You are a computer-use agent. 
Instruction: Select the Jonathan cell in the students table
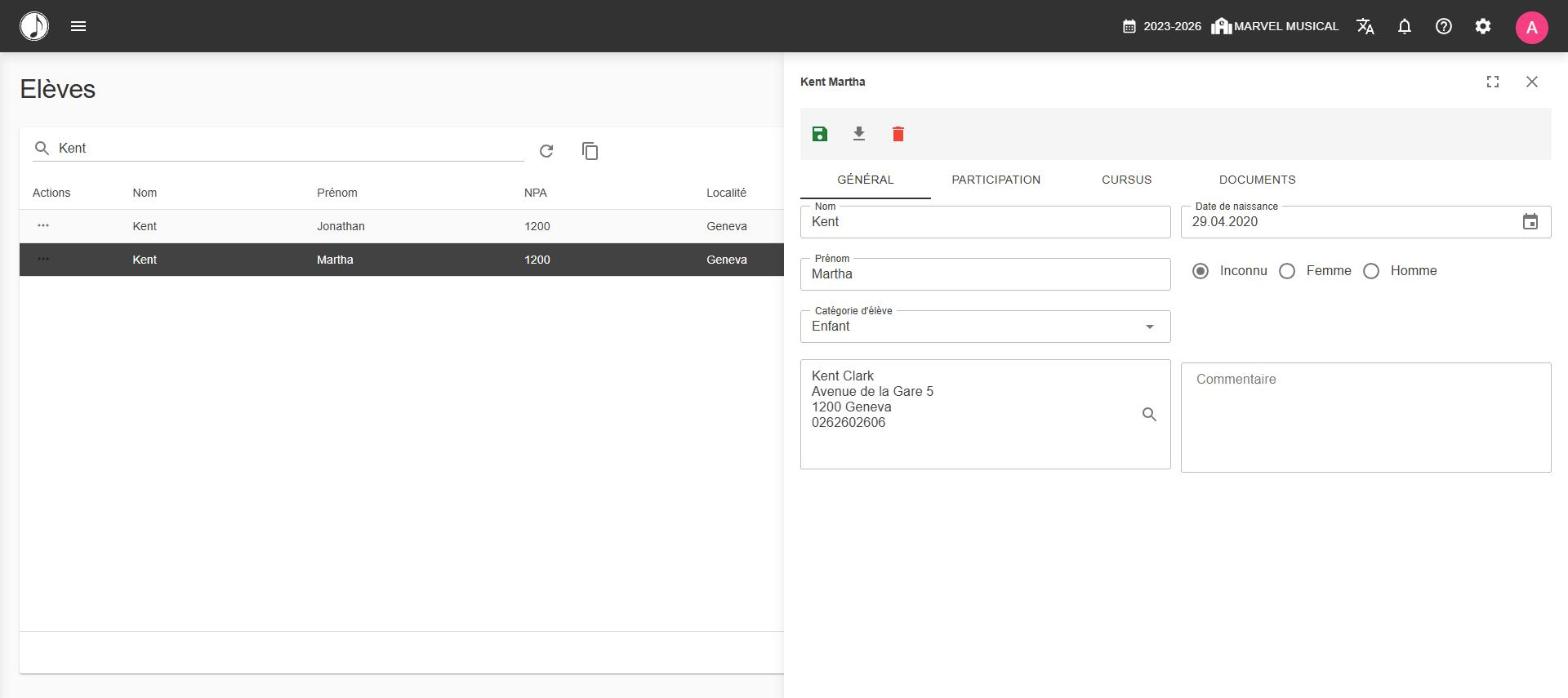point(341,226)
